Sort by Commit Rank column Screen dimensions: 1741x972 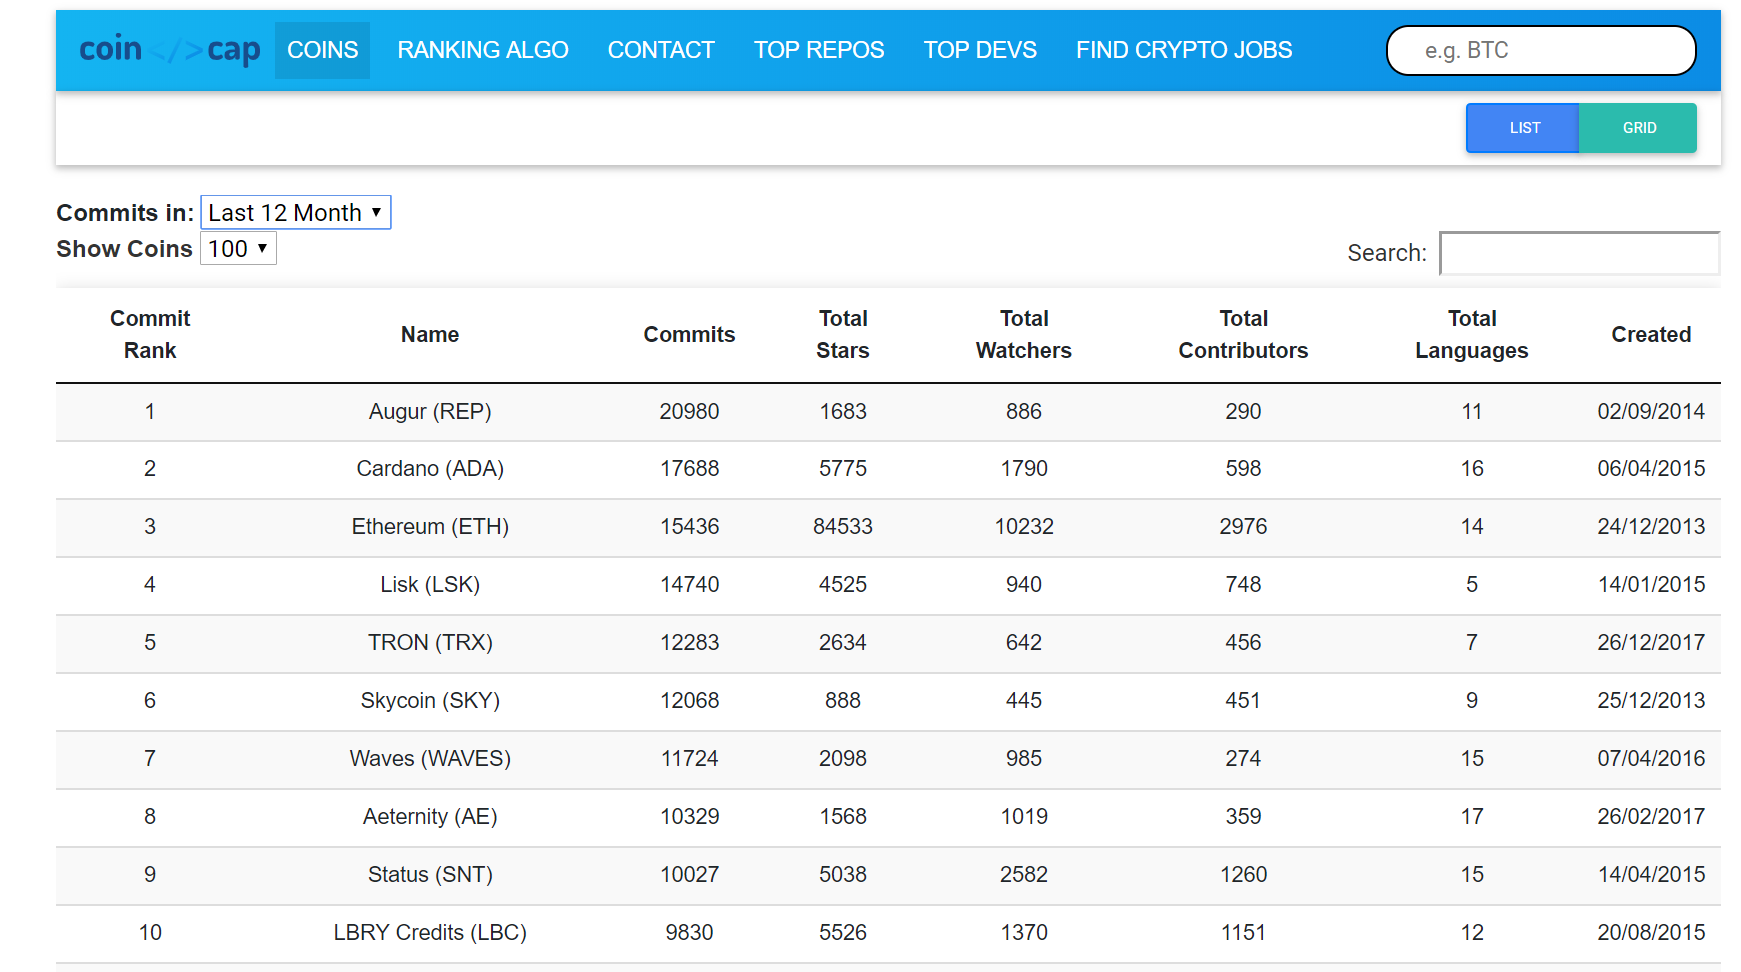[x=150, y=335]
